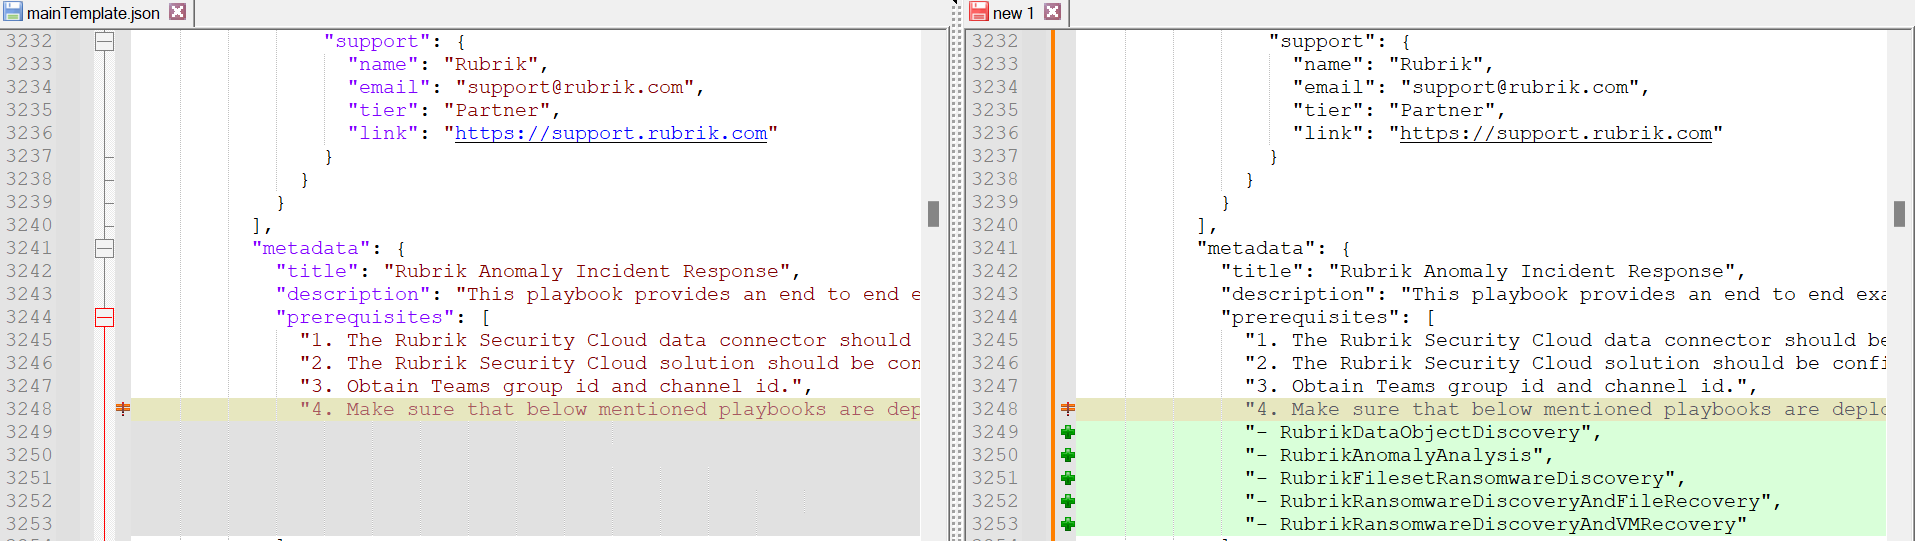
Task: Click "description" line in mainTemplate.json pane
Action: point(598,294)
